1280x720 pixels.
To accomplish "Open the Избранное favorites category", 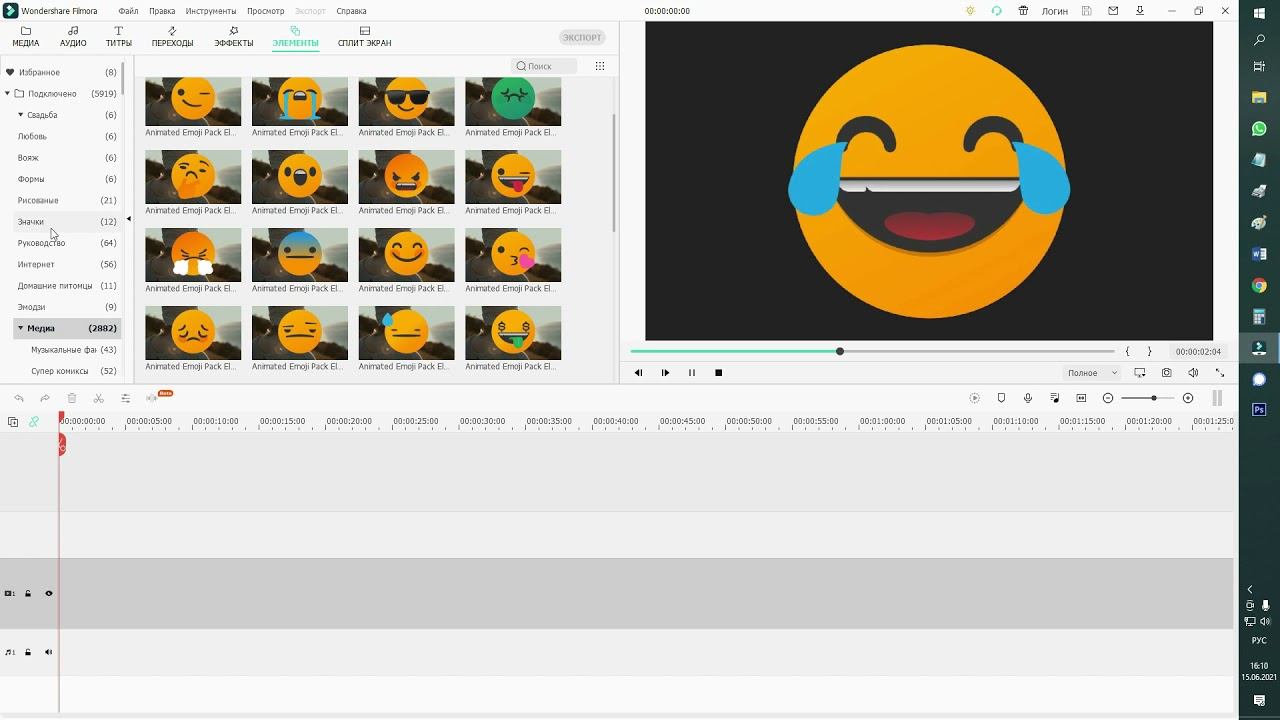I will (60, 73).
